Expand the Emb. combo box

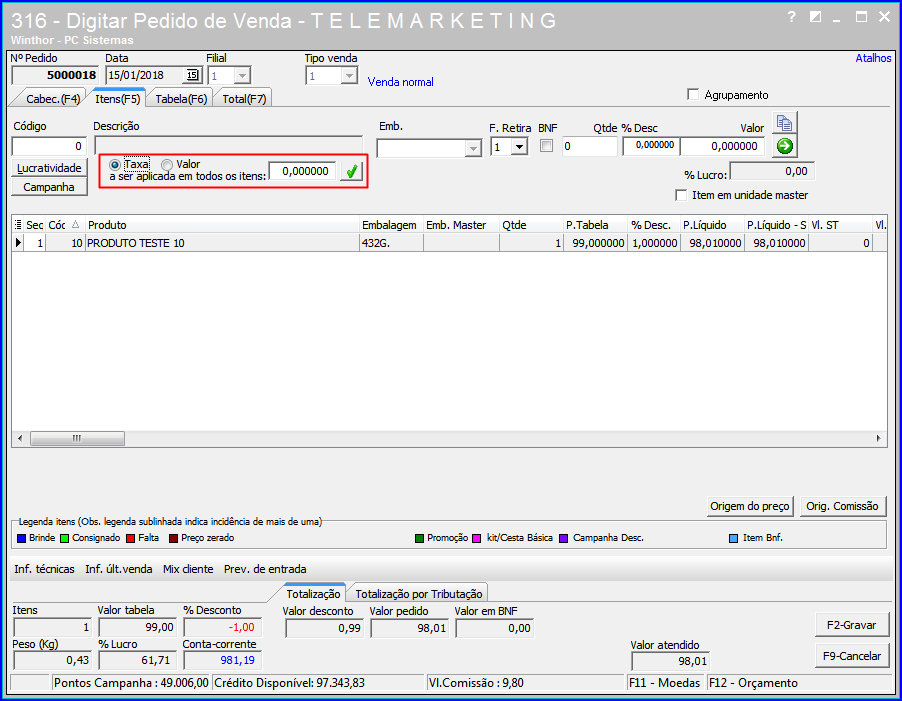pyautogui.click(x=473, y=148)
